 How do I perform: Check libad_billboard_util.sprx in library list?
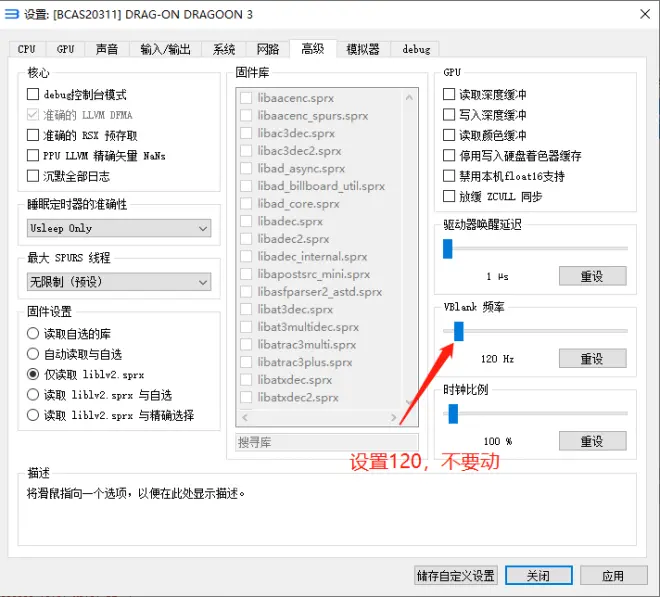(246, 186)
